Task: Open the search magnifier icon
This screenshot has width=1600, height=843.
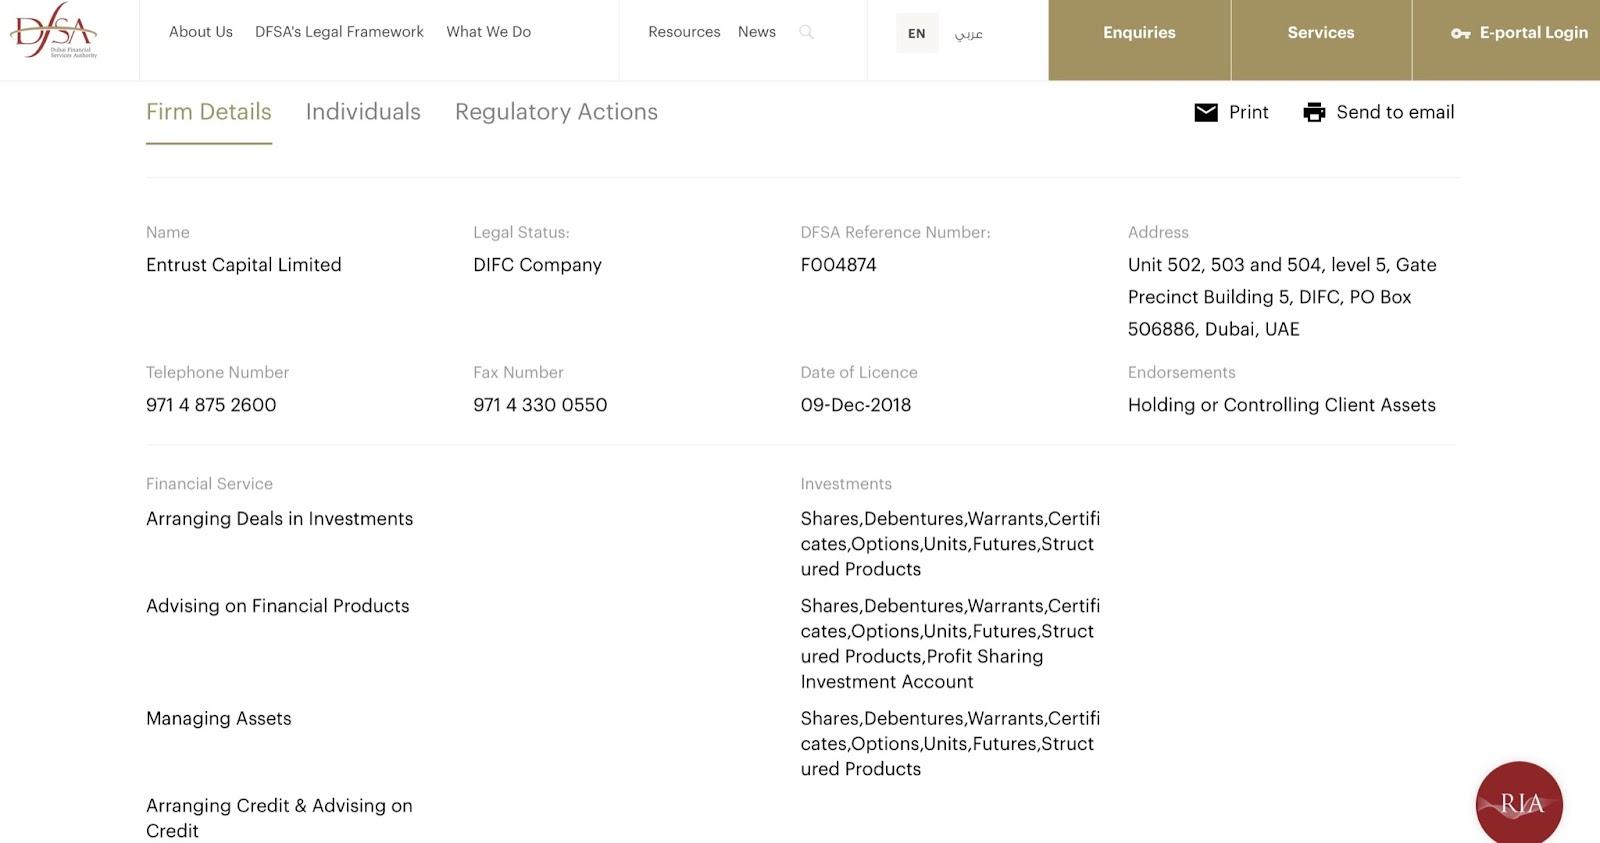Action: [806, 32]
